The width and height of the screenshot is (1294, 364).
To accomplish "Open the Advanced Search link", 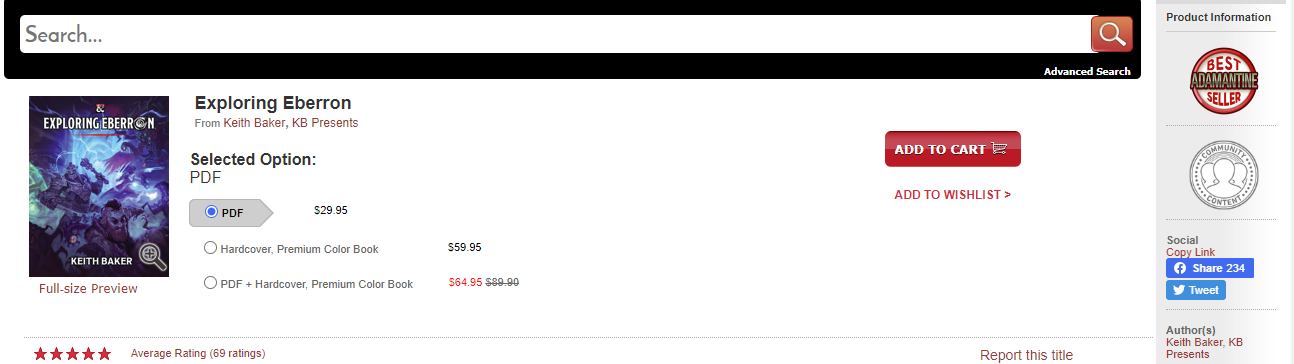I will coord(1087,71).
